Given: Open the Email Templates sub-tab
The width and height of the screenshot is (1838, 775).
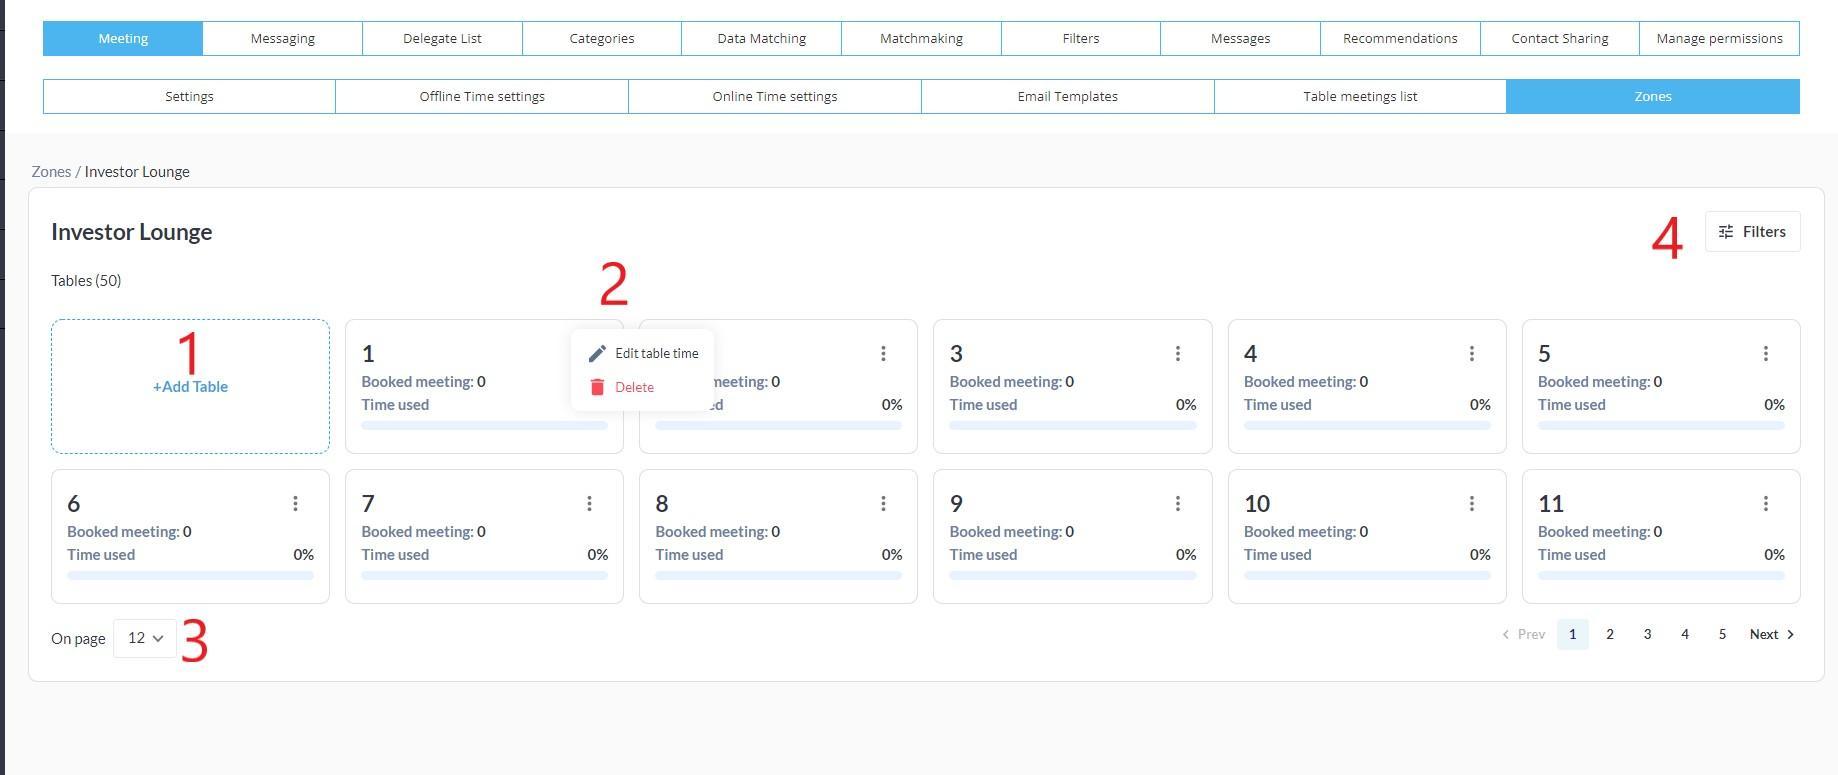Looking at the screenshot, I should click(1067, 96).
